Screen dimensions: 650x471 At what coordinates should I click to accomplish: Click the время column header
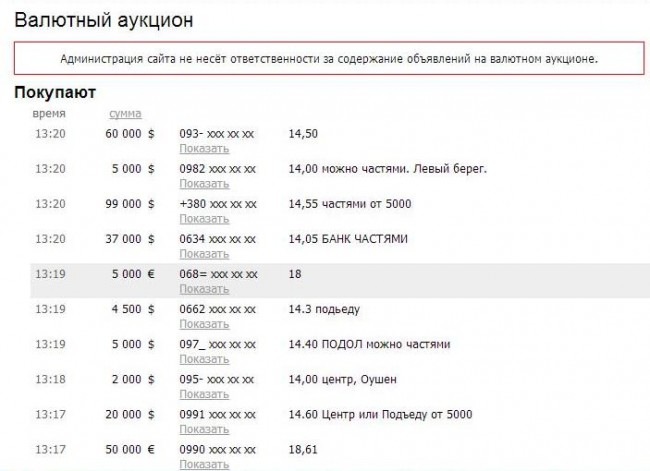pyautogui.click(x=49, y=114)
